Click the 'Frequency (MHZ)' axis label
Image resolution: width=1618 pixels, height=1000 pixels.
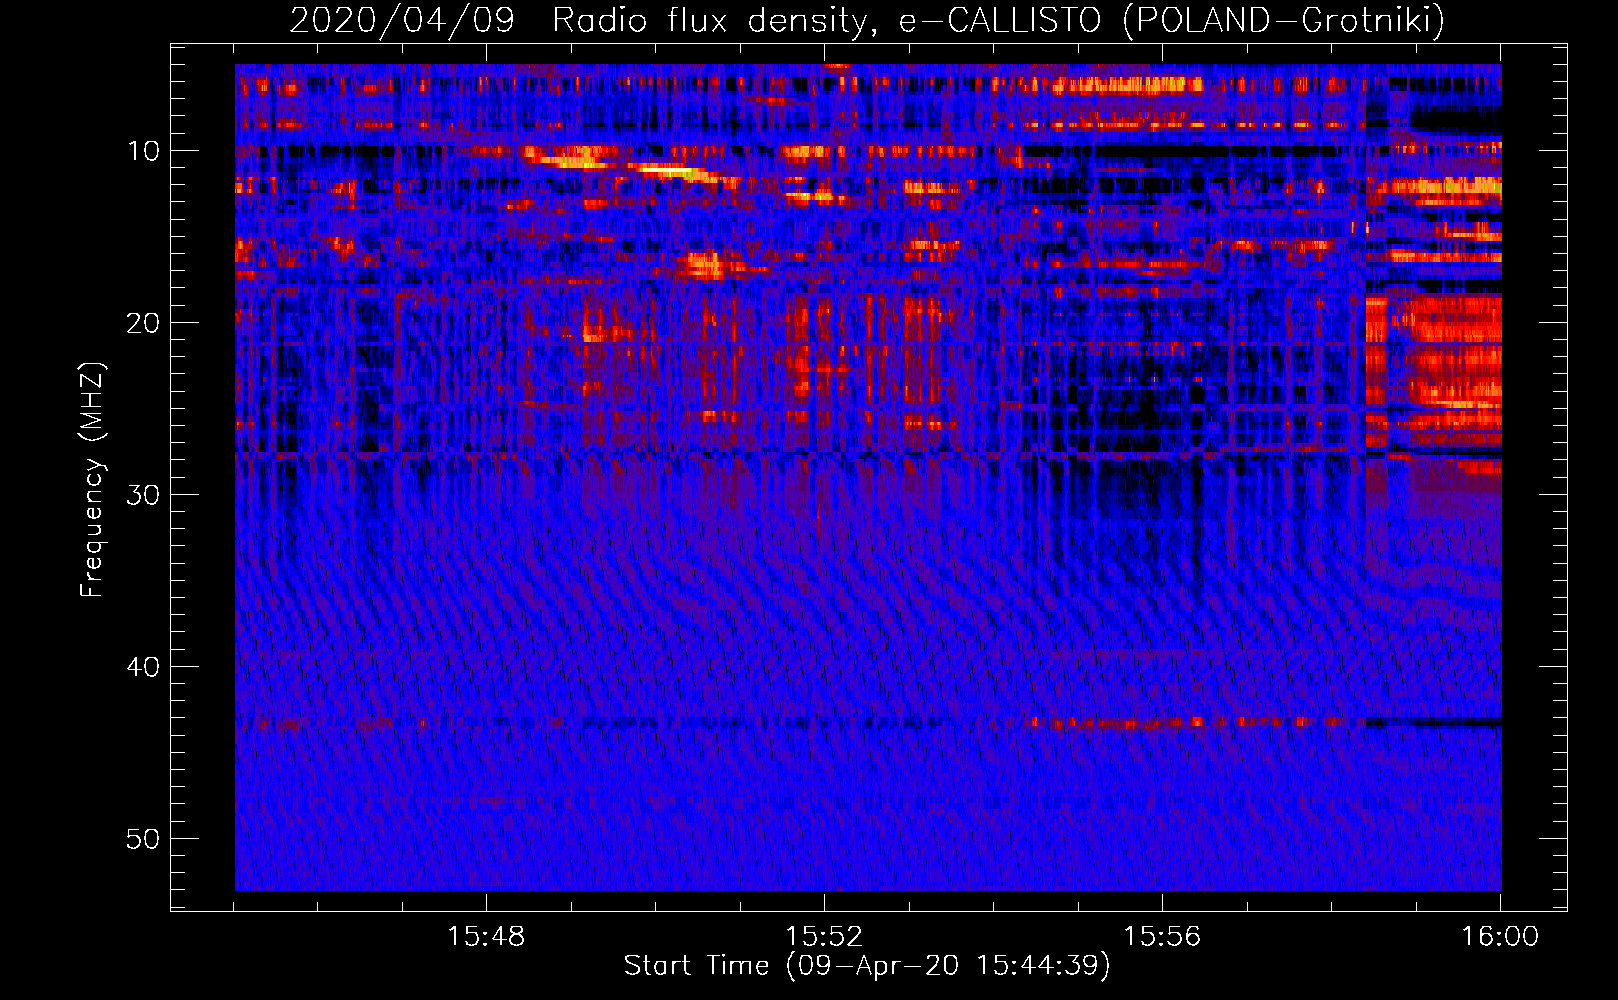92,480
